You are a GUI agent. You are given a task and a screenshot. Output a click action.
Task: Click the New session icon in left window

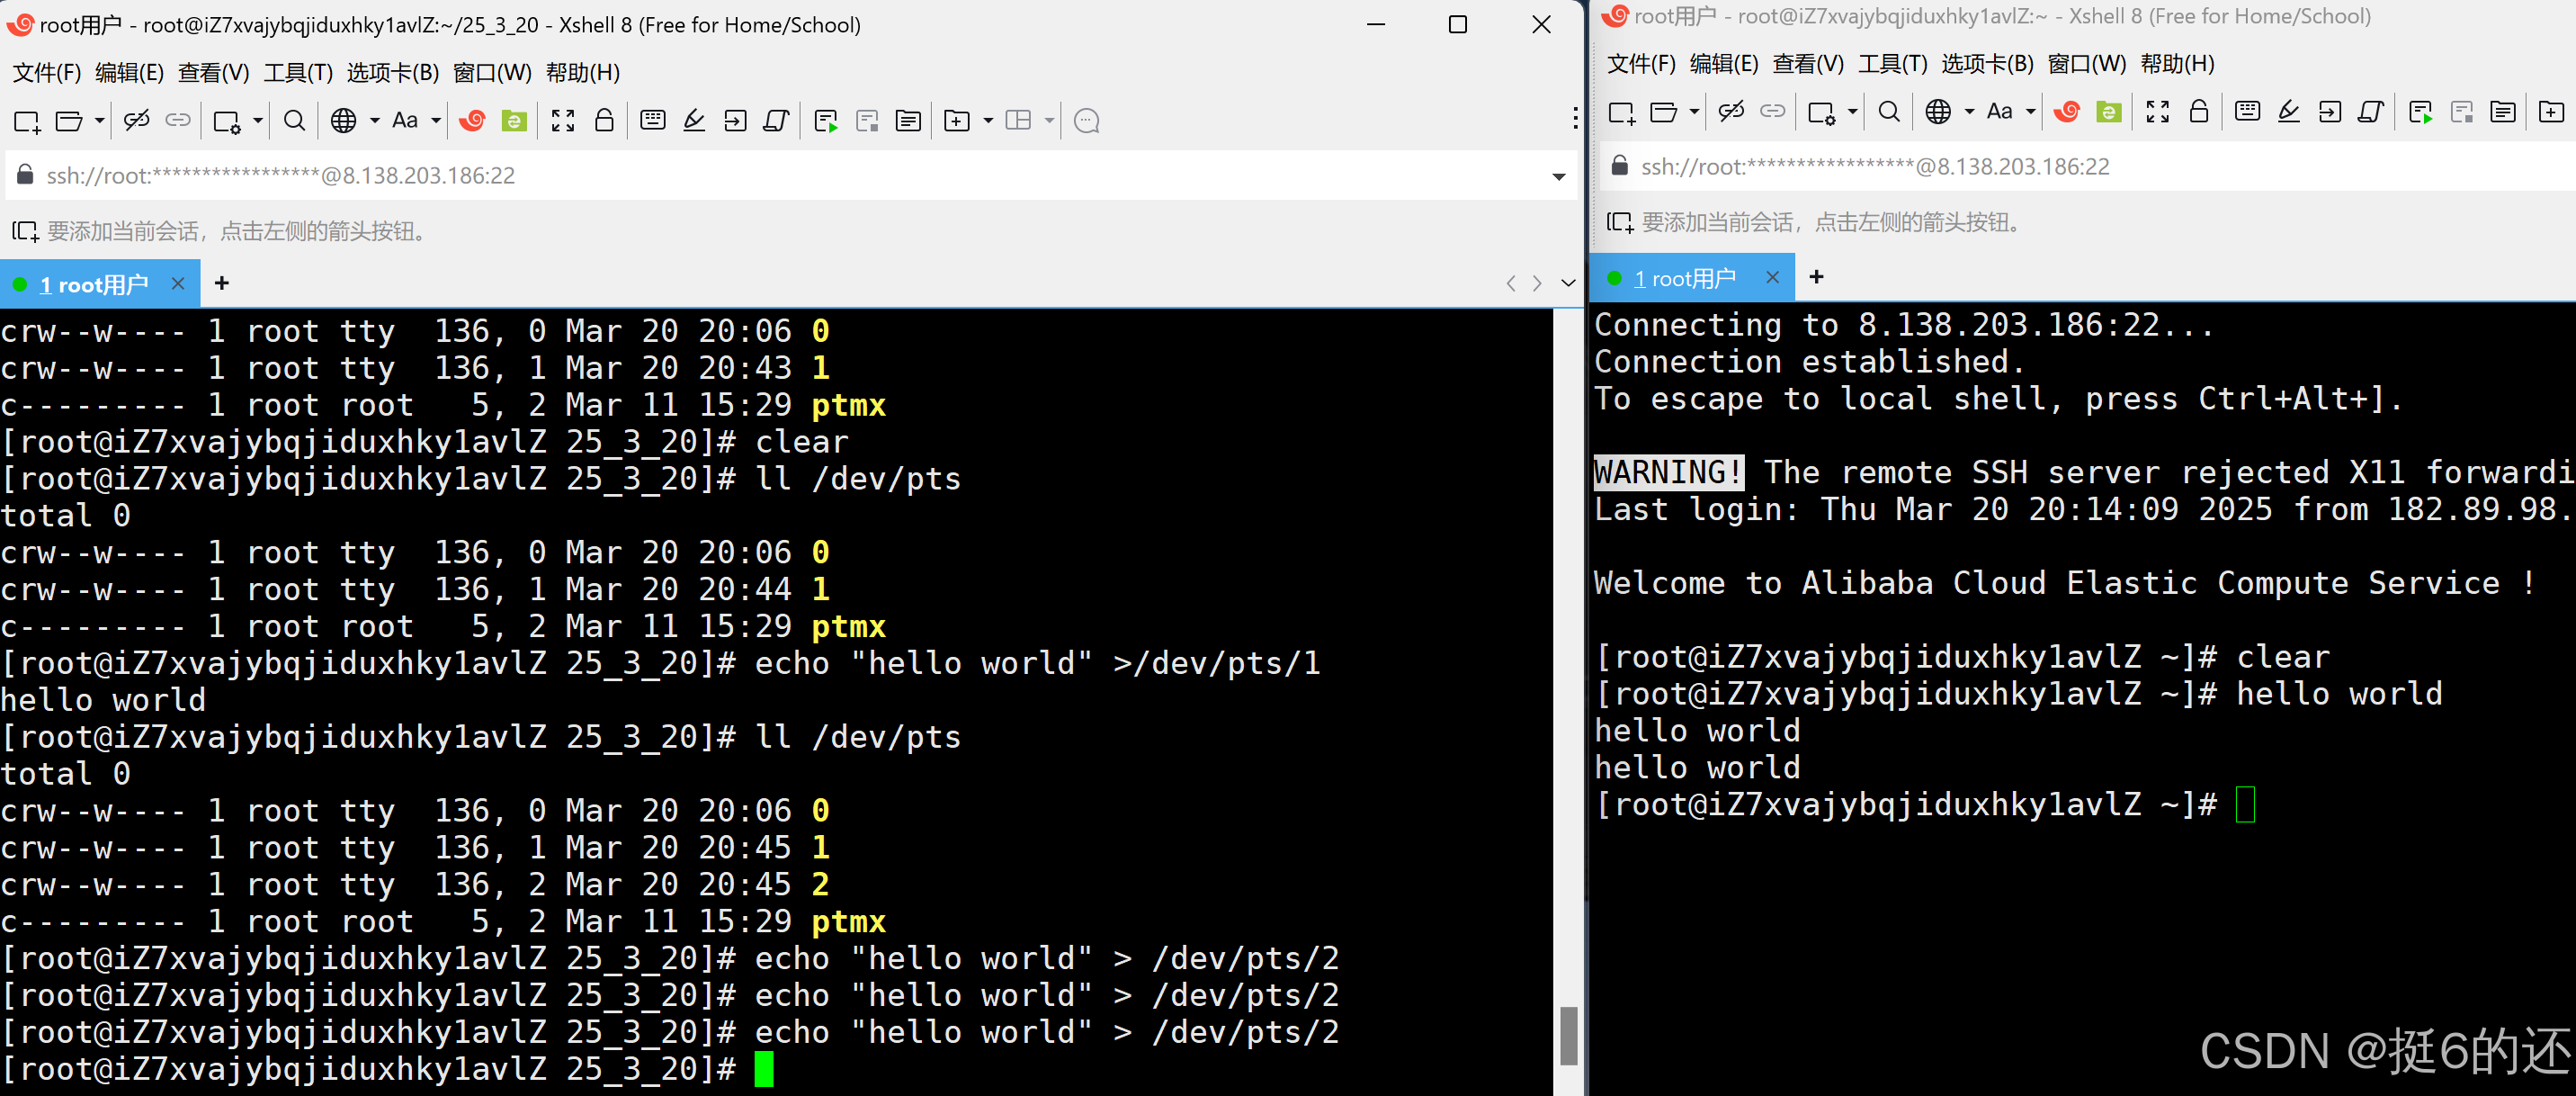(x=26, y=121)
